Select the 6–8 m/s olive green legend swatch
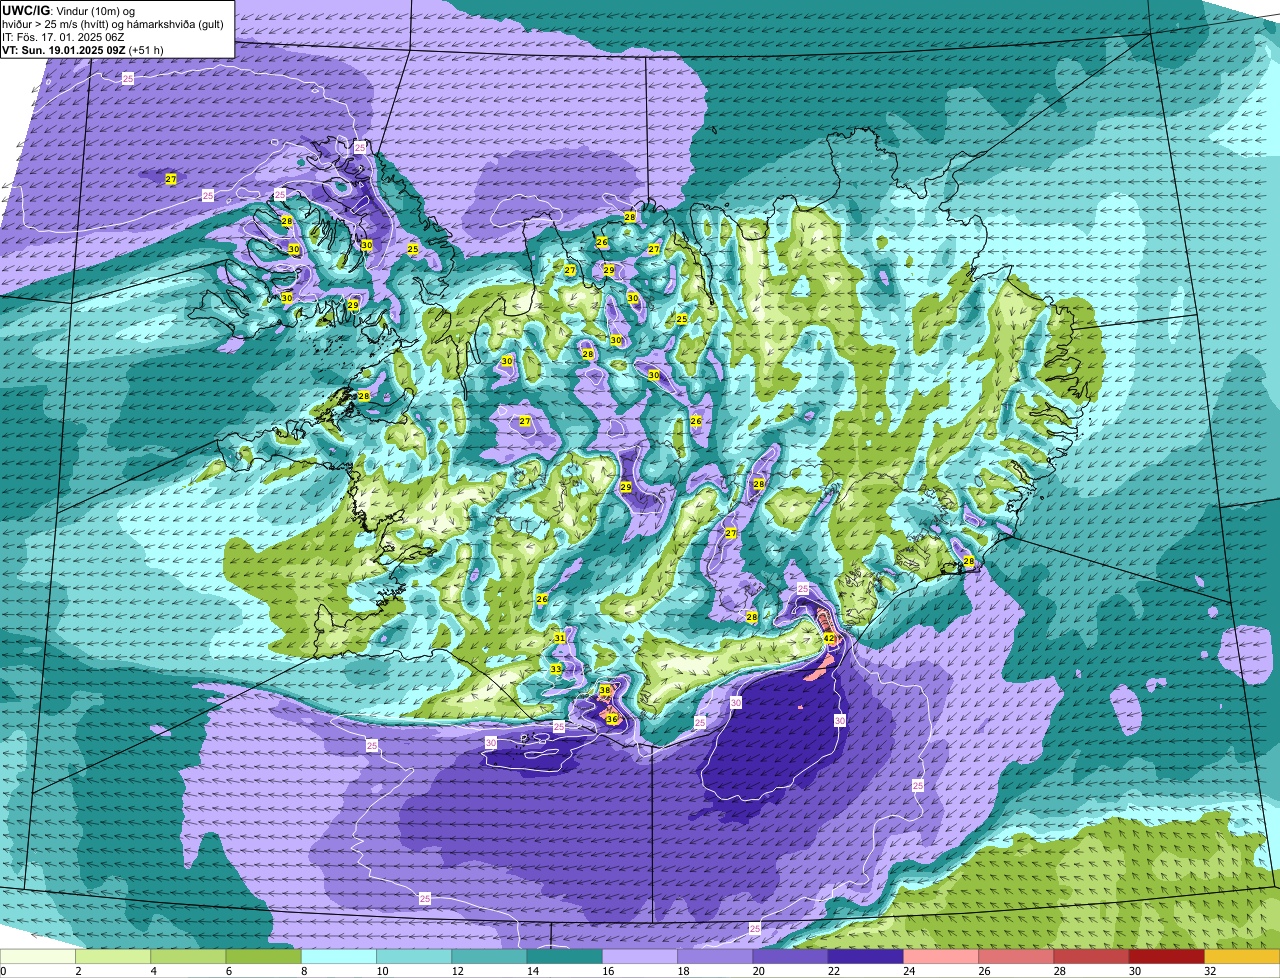The width and height of the screenshot is (1280, 978). 264,957
